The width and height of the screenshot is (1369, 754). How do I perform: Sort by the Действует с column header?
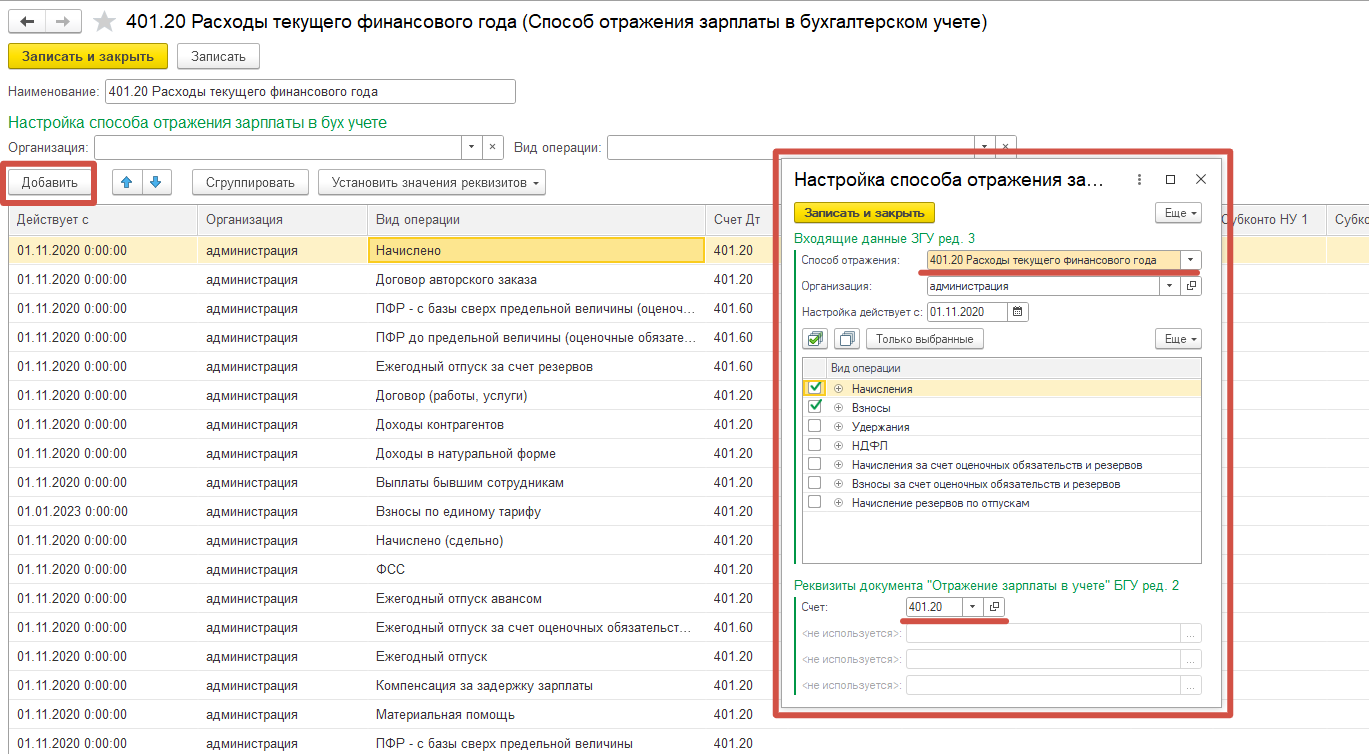[x=104, y=220]
